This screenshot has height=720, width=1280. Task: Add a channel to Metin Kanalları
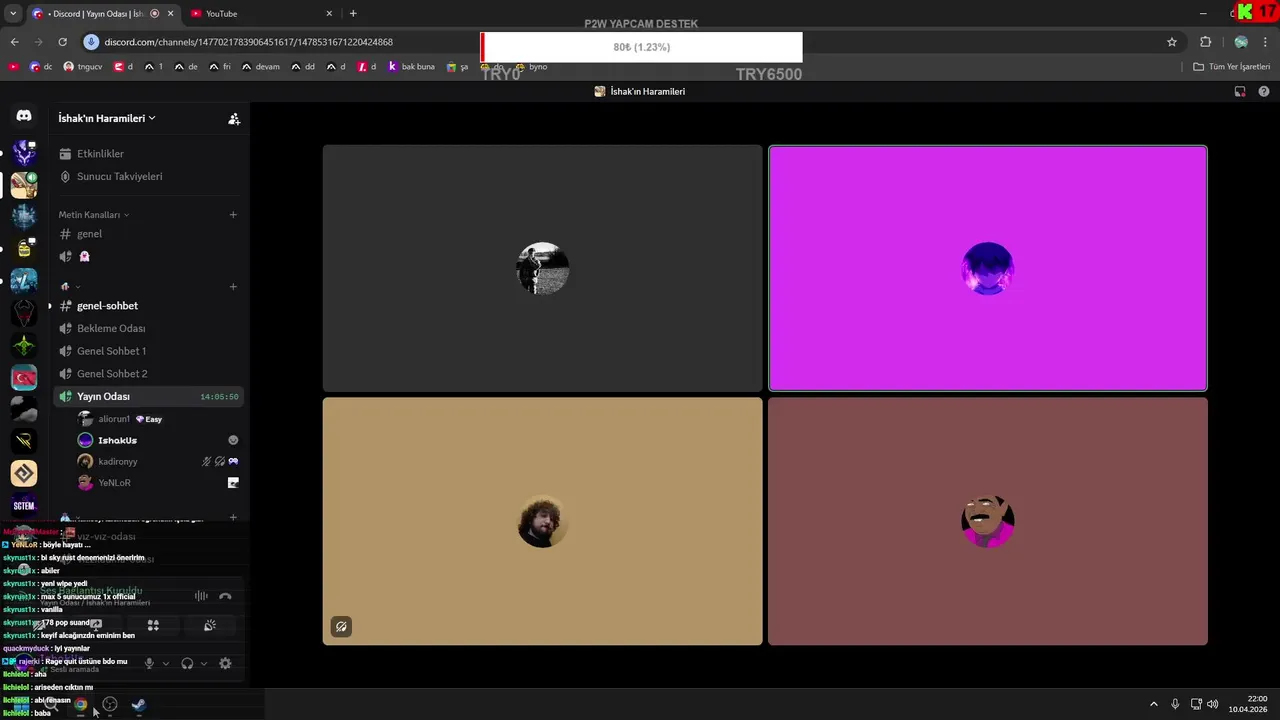click(233, 214)
